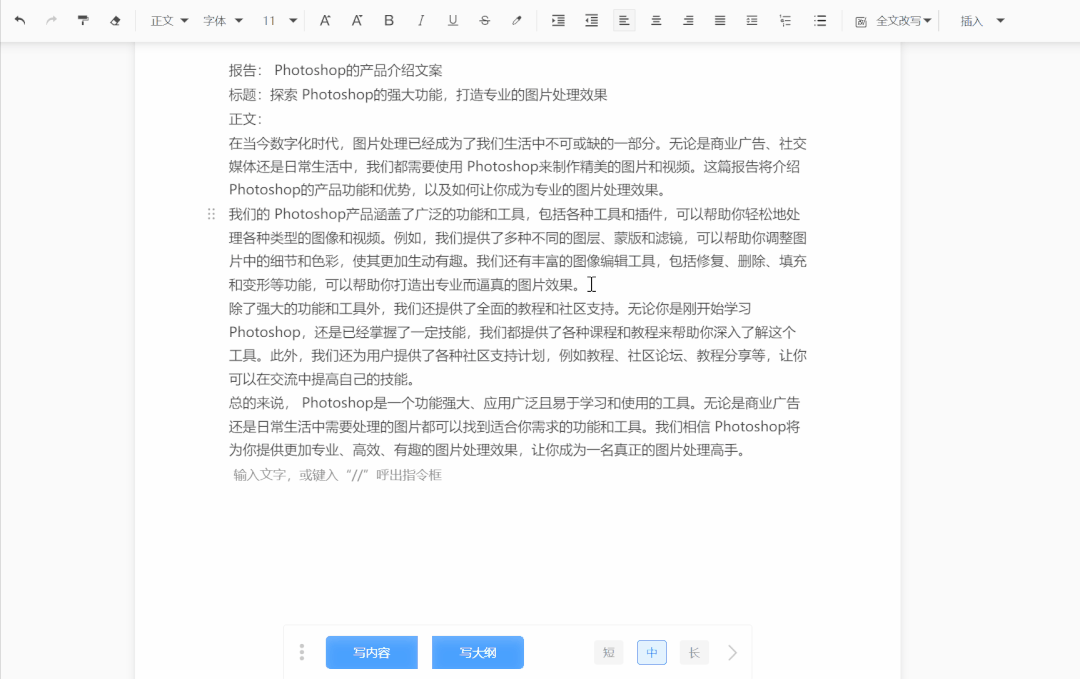Open the 字体 font dropdown

[x=222, y=21]
